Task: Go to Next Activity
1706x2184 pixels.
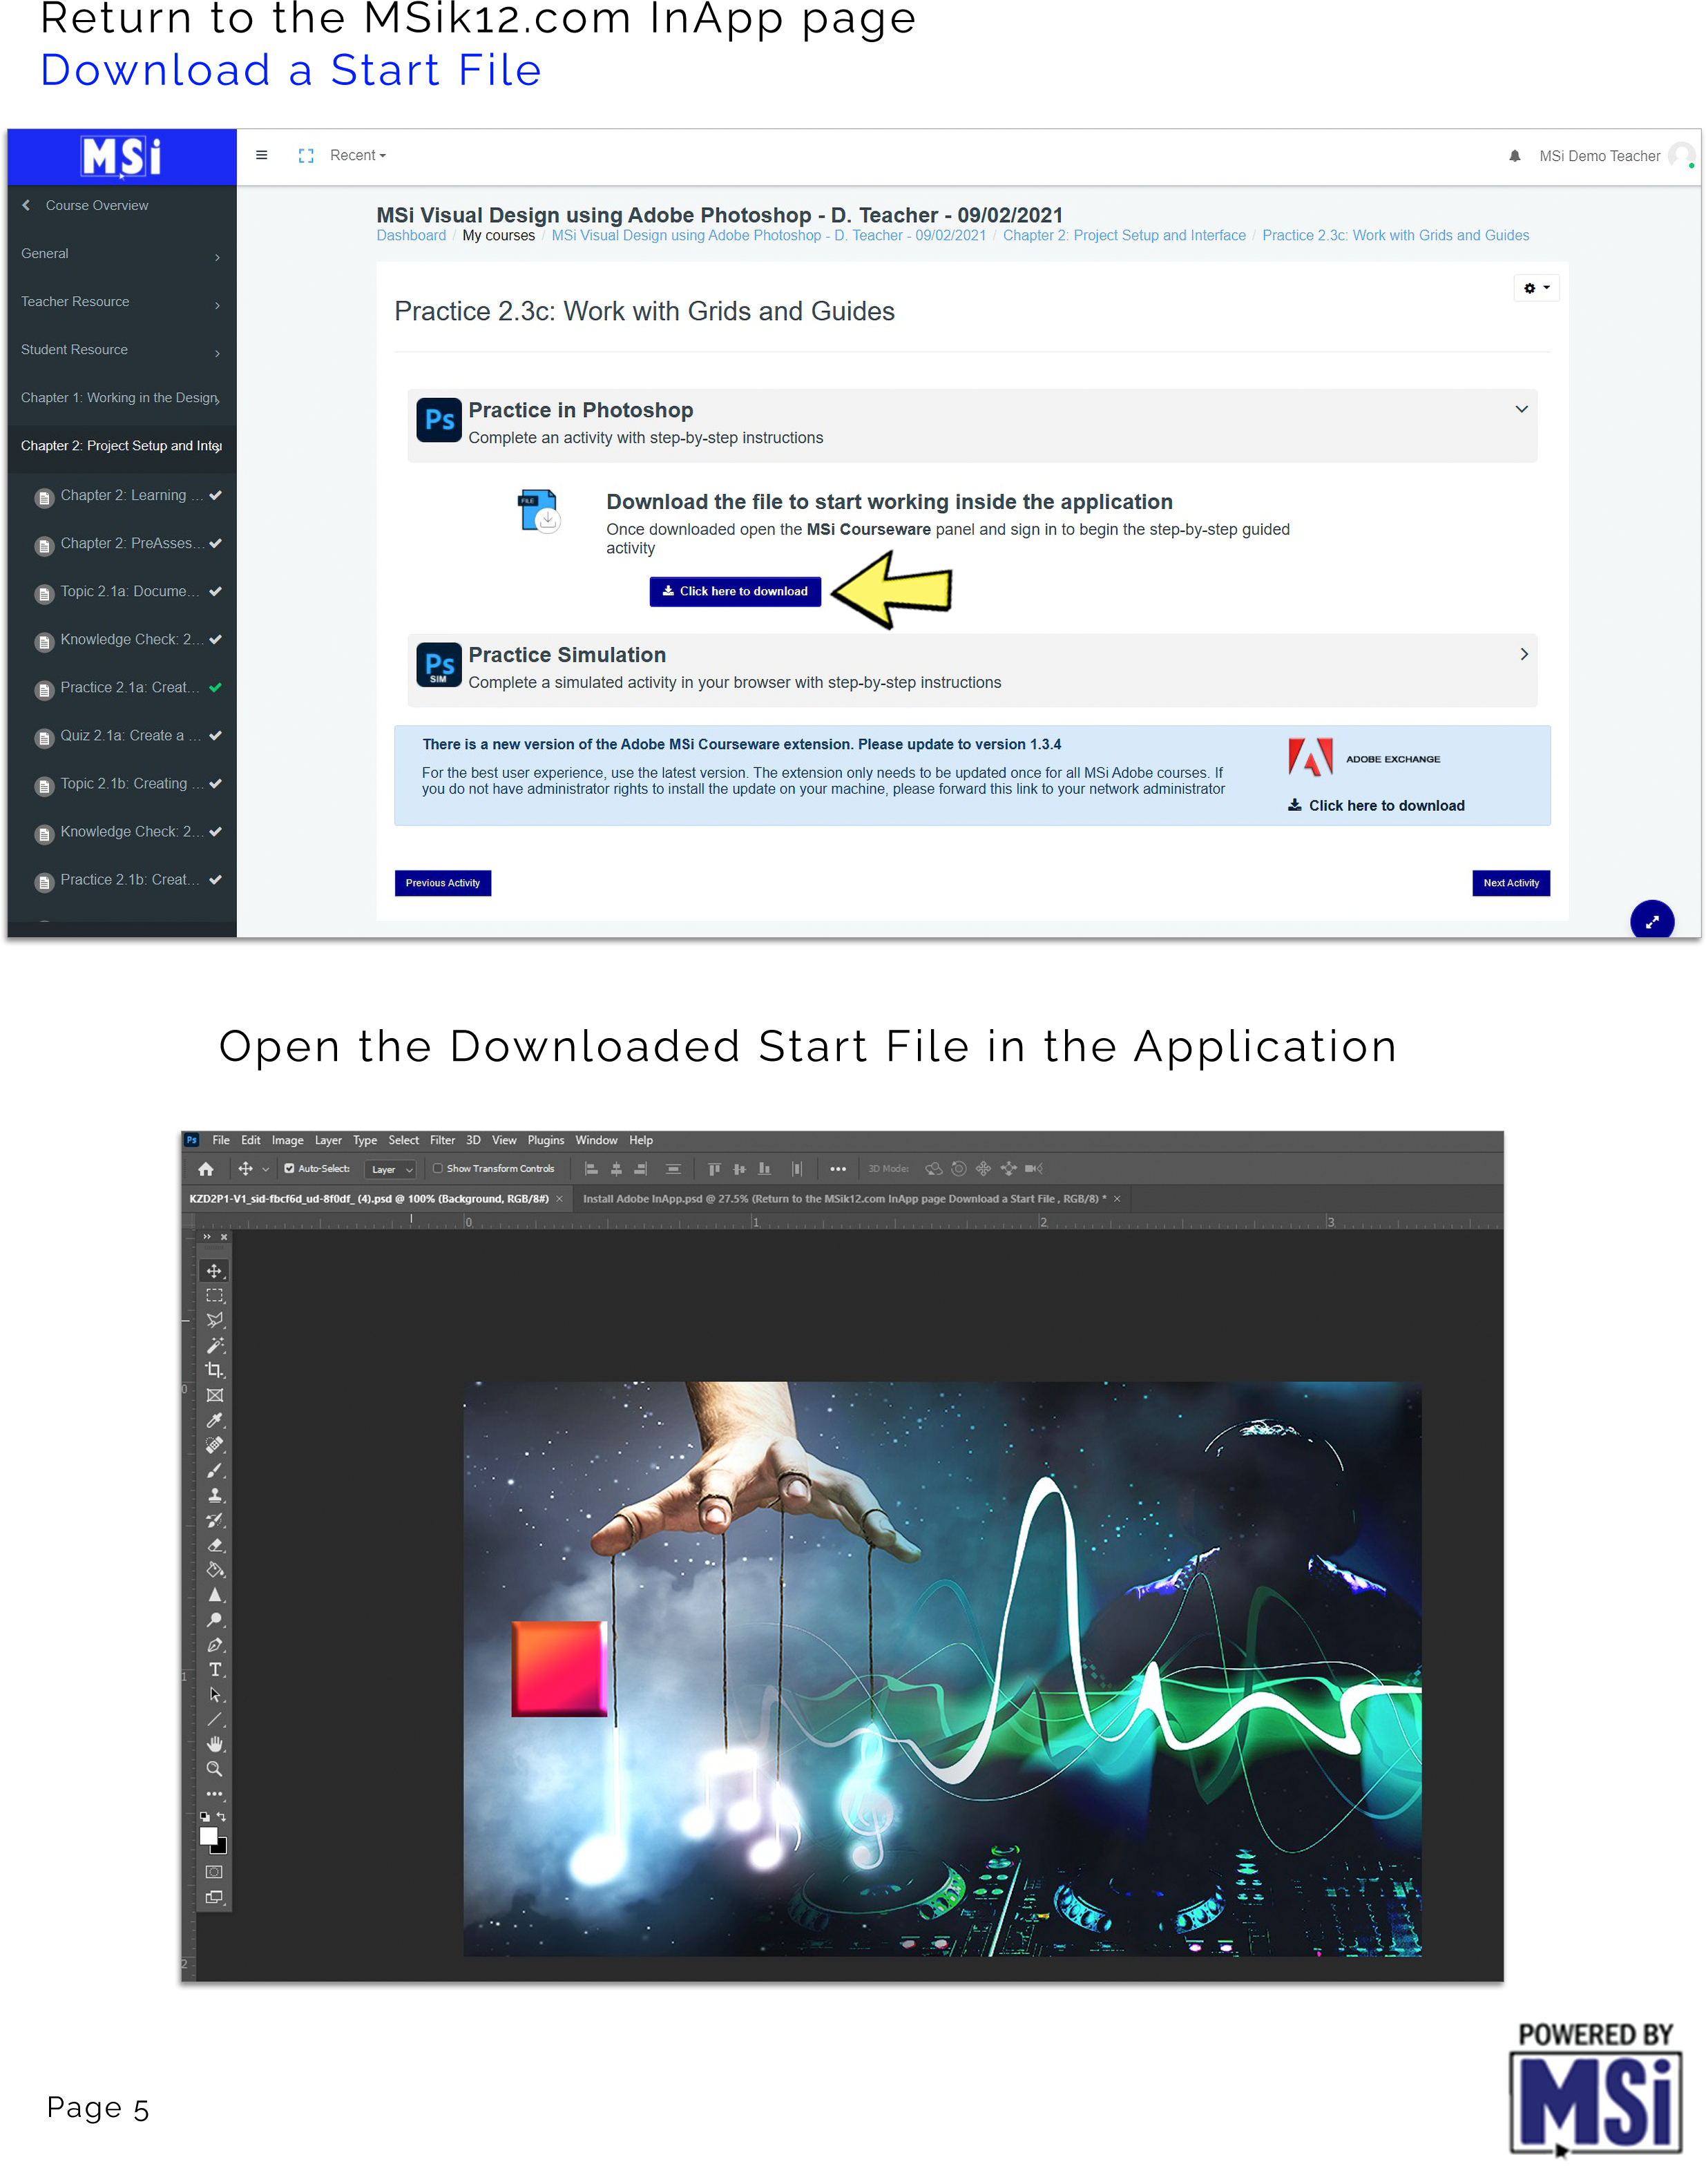Action: (1510, 883)
